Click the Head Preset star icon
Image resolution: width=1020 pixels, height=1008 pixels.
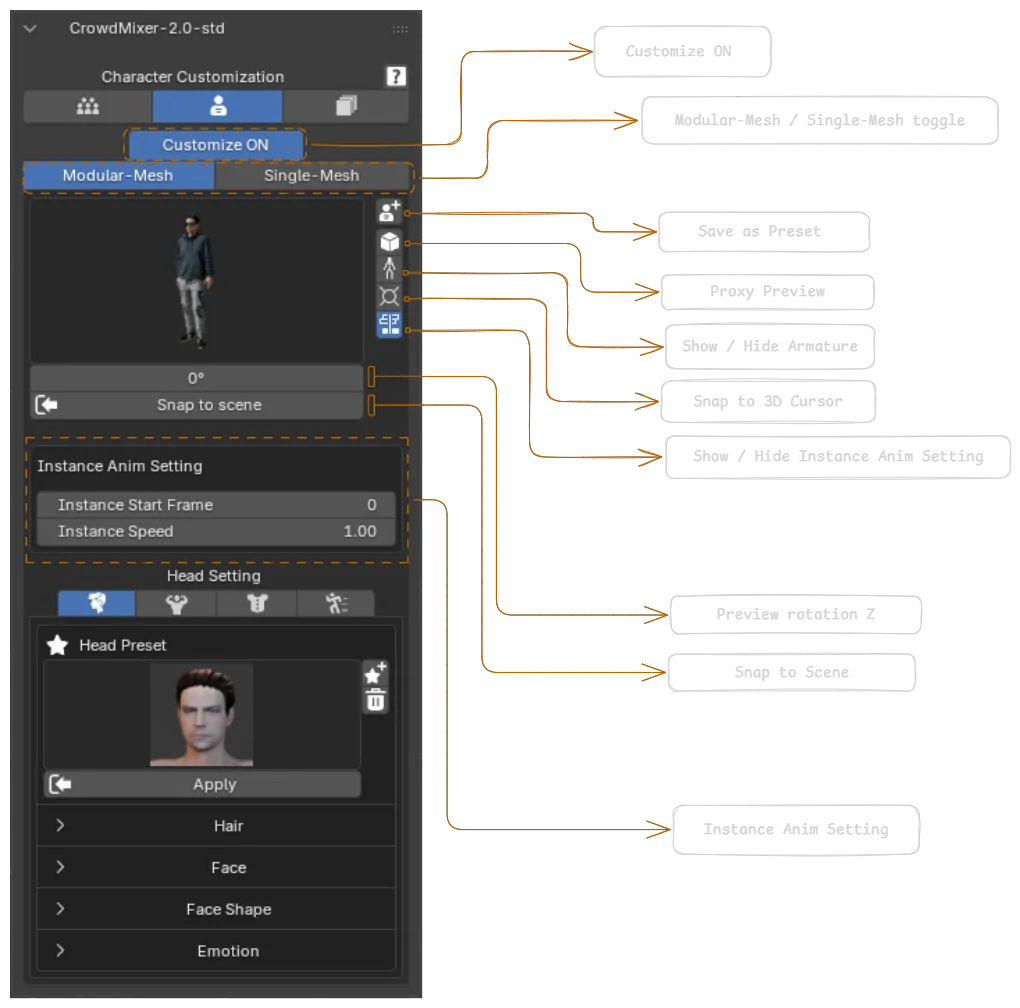[57, 645]
